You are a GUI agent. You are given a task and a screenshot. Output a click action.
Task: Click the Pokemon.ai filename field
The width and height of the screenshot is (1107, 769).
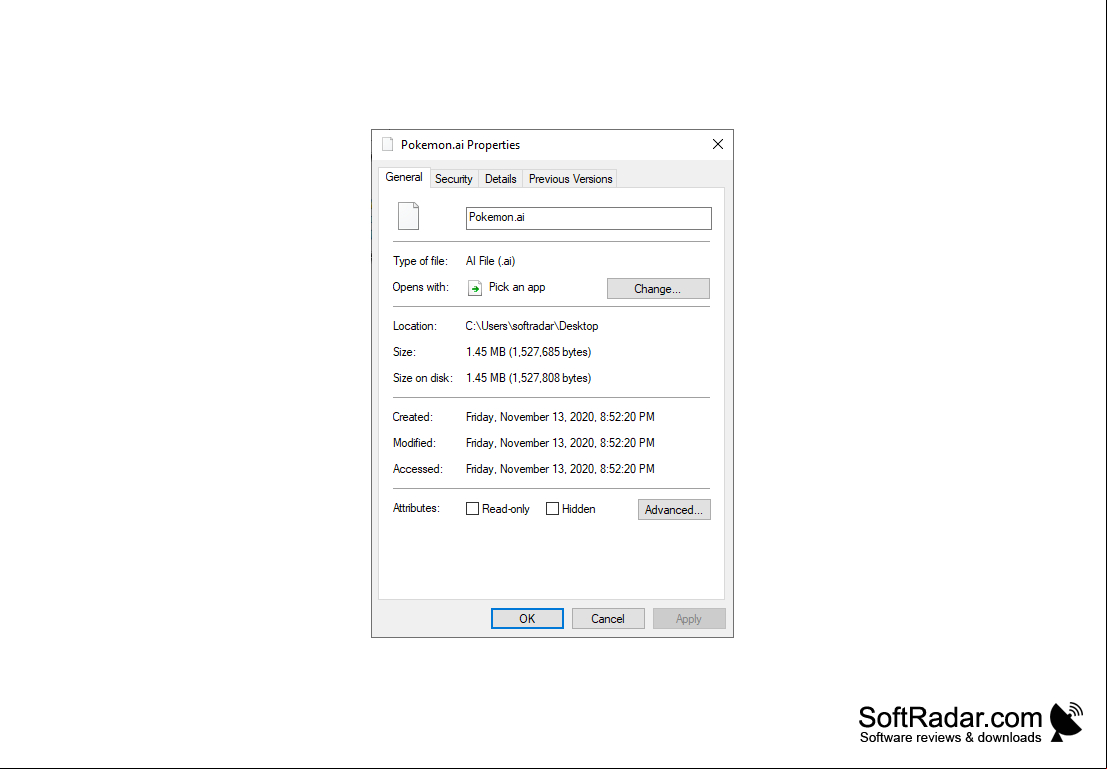click(589, 218)
